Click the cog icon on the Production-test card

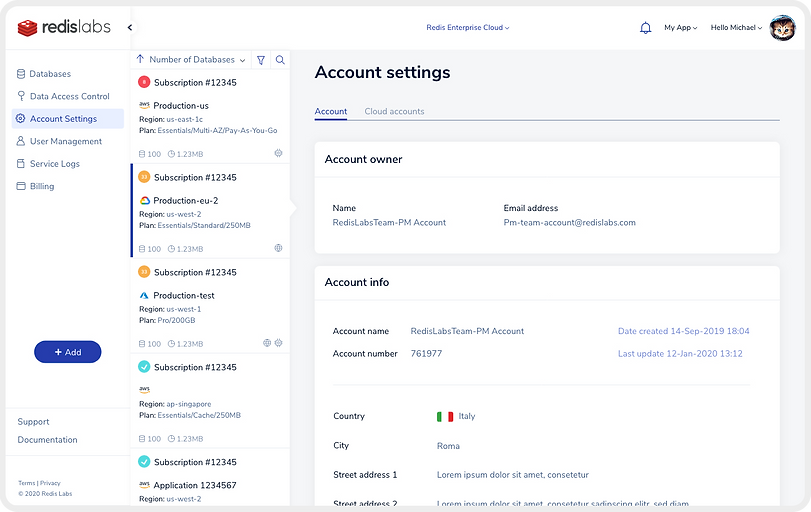tap(278, 343)
